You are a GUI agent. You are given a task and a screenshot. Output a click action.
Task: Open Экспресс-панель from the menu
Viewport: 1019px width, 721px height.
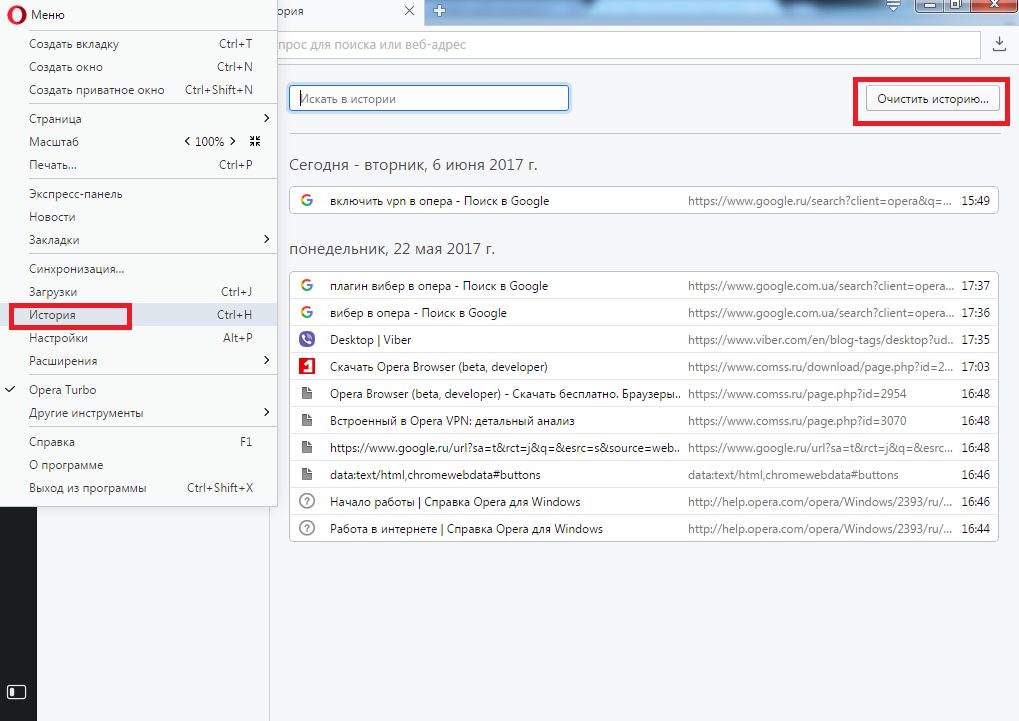(x=138, y=194)
